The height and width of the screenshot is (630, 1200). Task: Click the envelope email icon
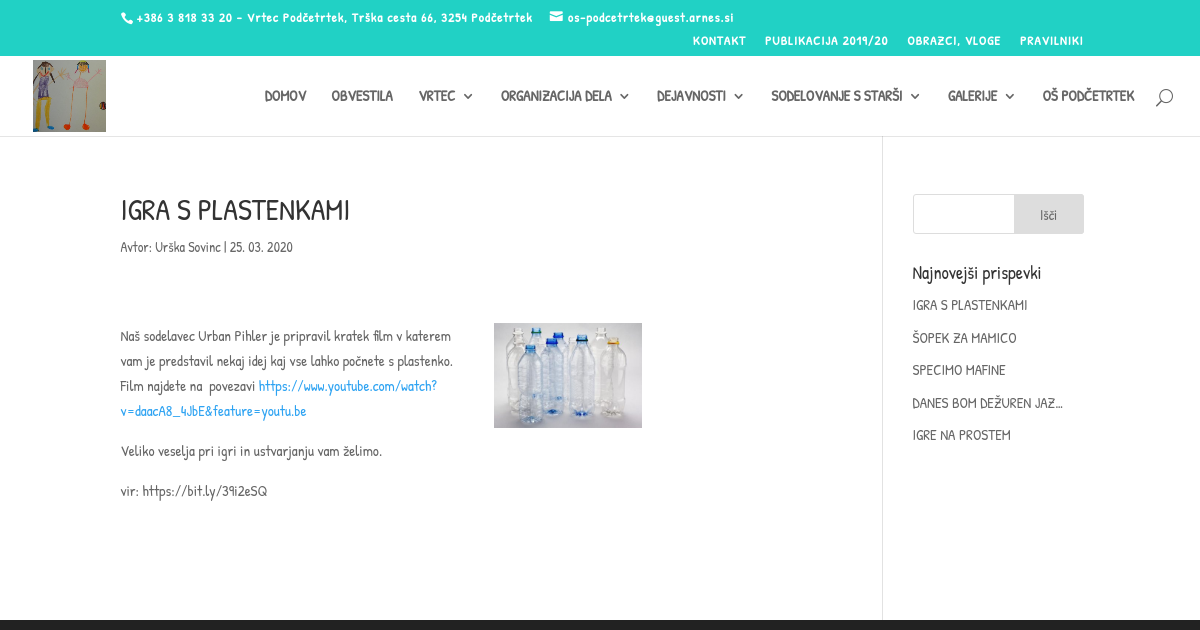(x=556, y=17)
